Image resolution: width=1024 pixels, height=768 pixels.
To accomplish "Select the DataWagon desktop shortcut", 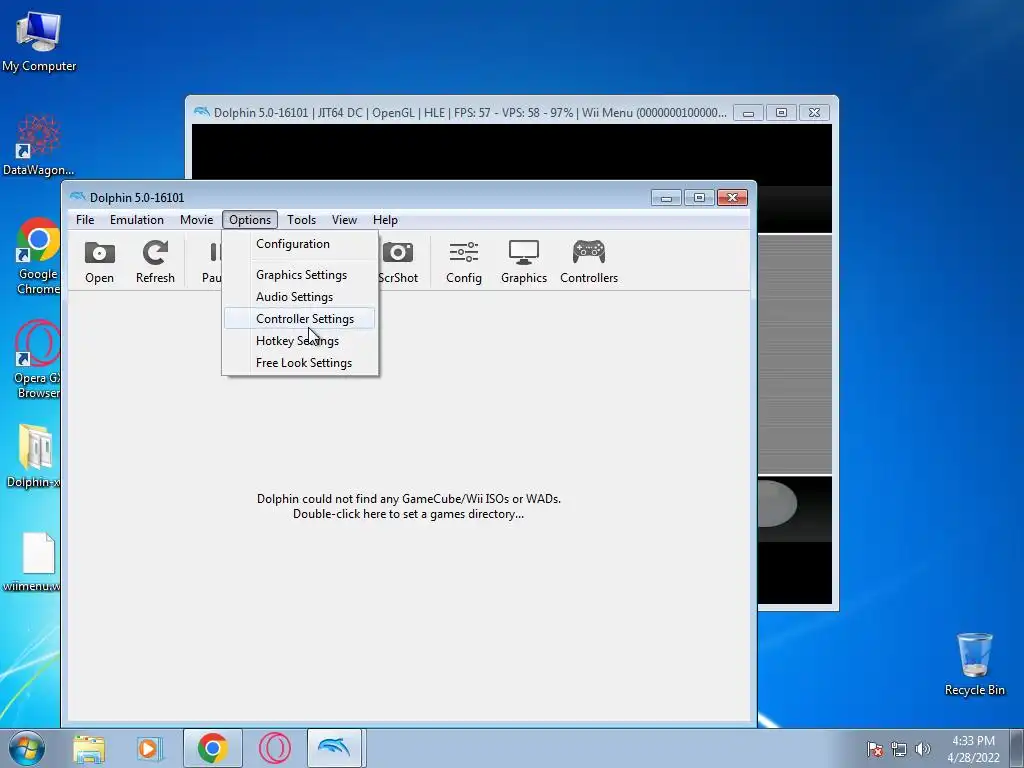I will [39, 145].
